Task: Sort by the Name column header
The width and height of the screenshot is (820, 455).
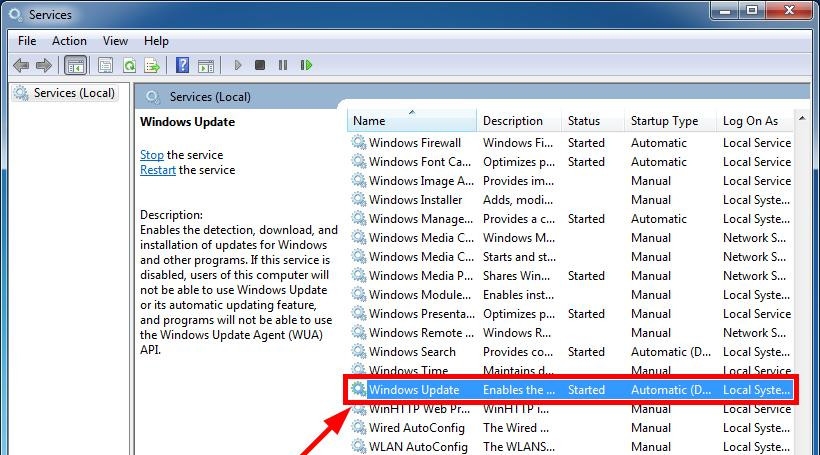Action: point(412,121)
